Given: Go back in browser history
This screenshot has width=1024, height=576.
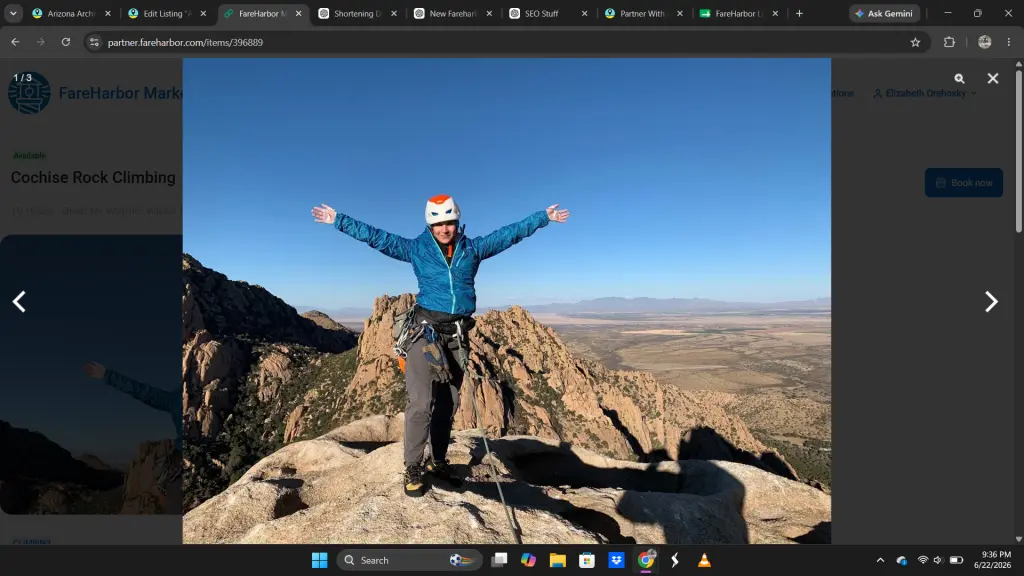Looking at the screenshot, I should click(x=15, y=42).
